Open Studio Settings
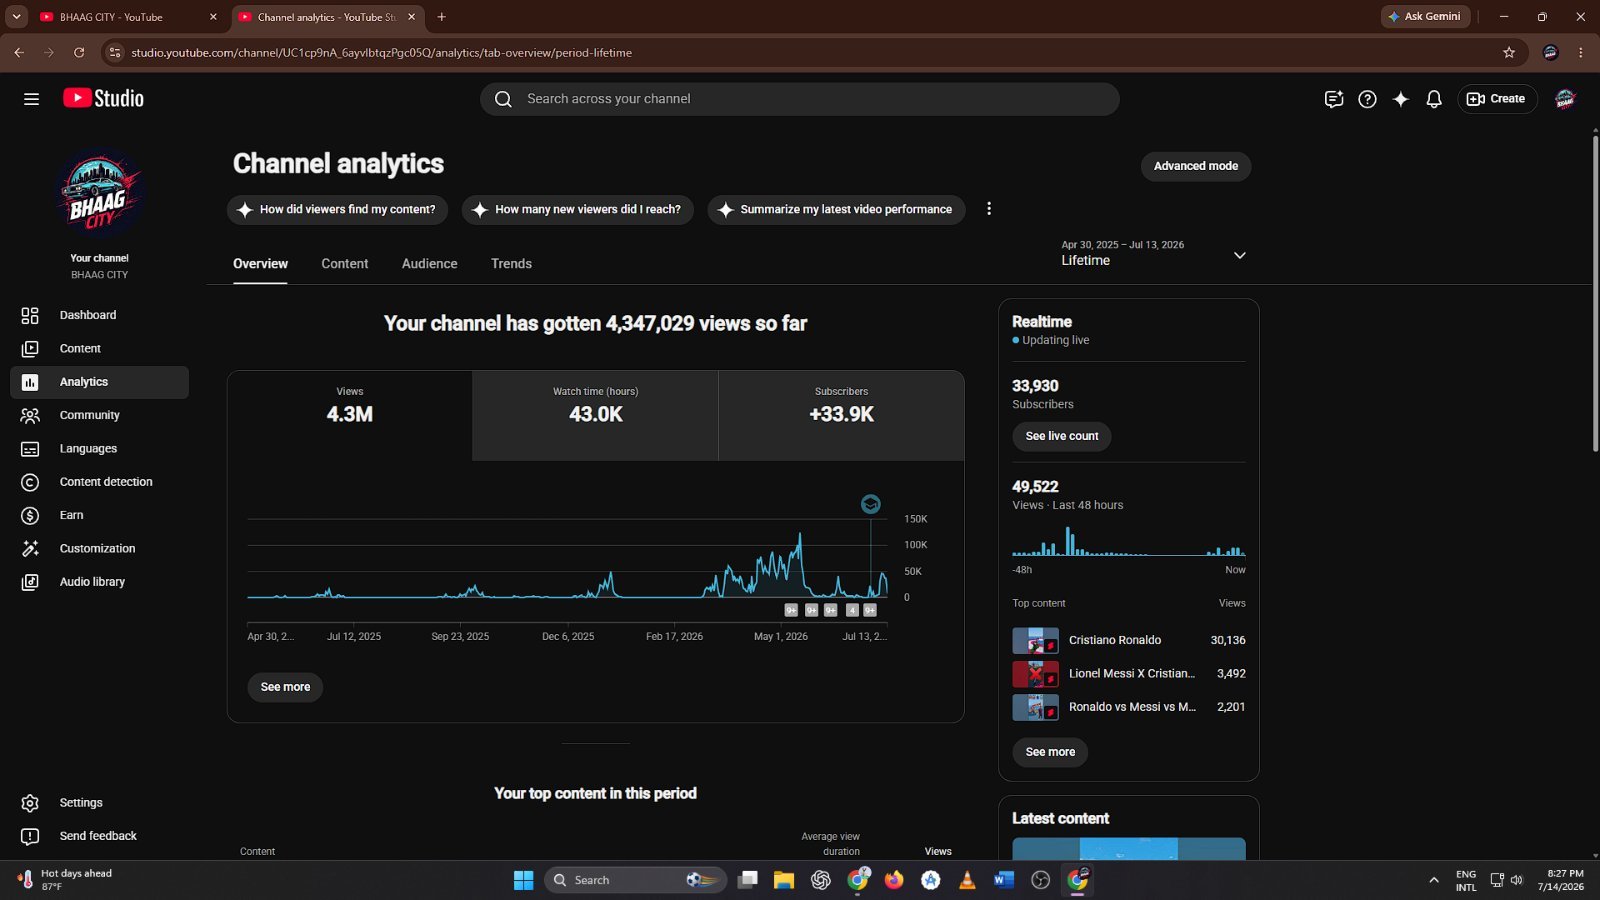1600x900 pixels. click(99, 803)
